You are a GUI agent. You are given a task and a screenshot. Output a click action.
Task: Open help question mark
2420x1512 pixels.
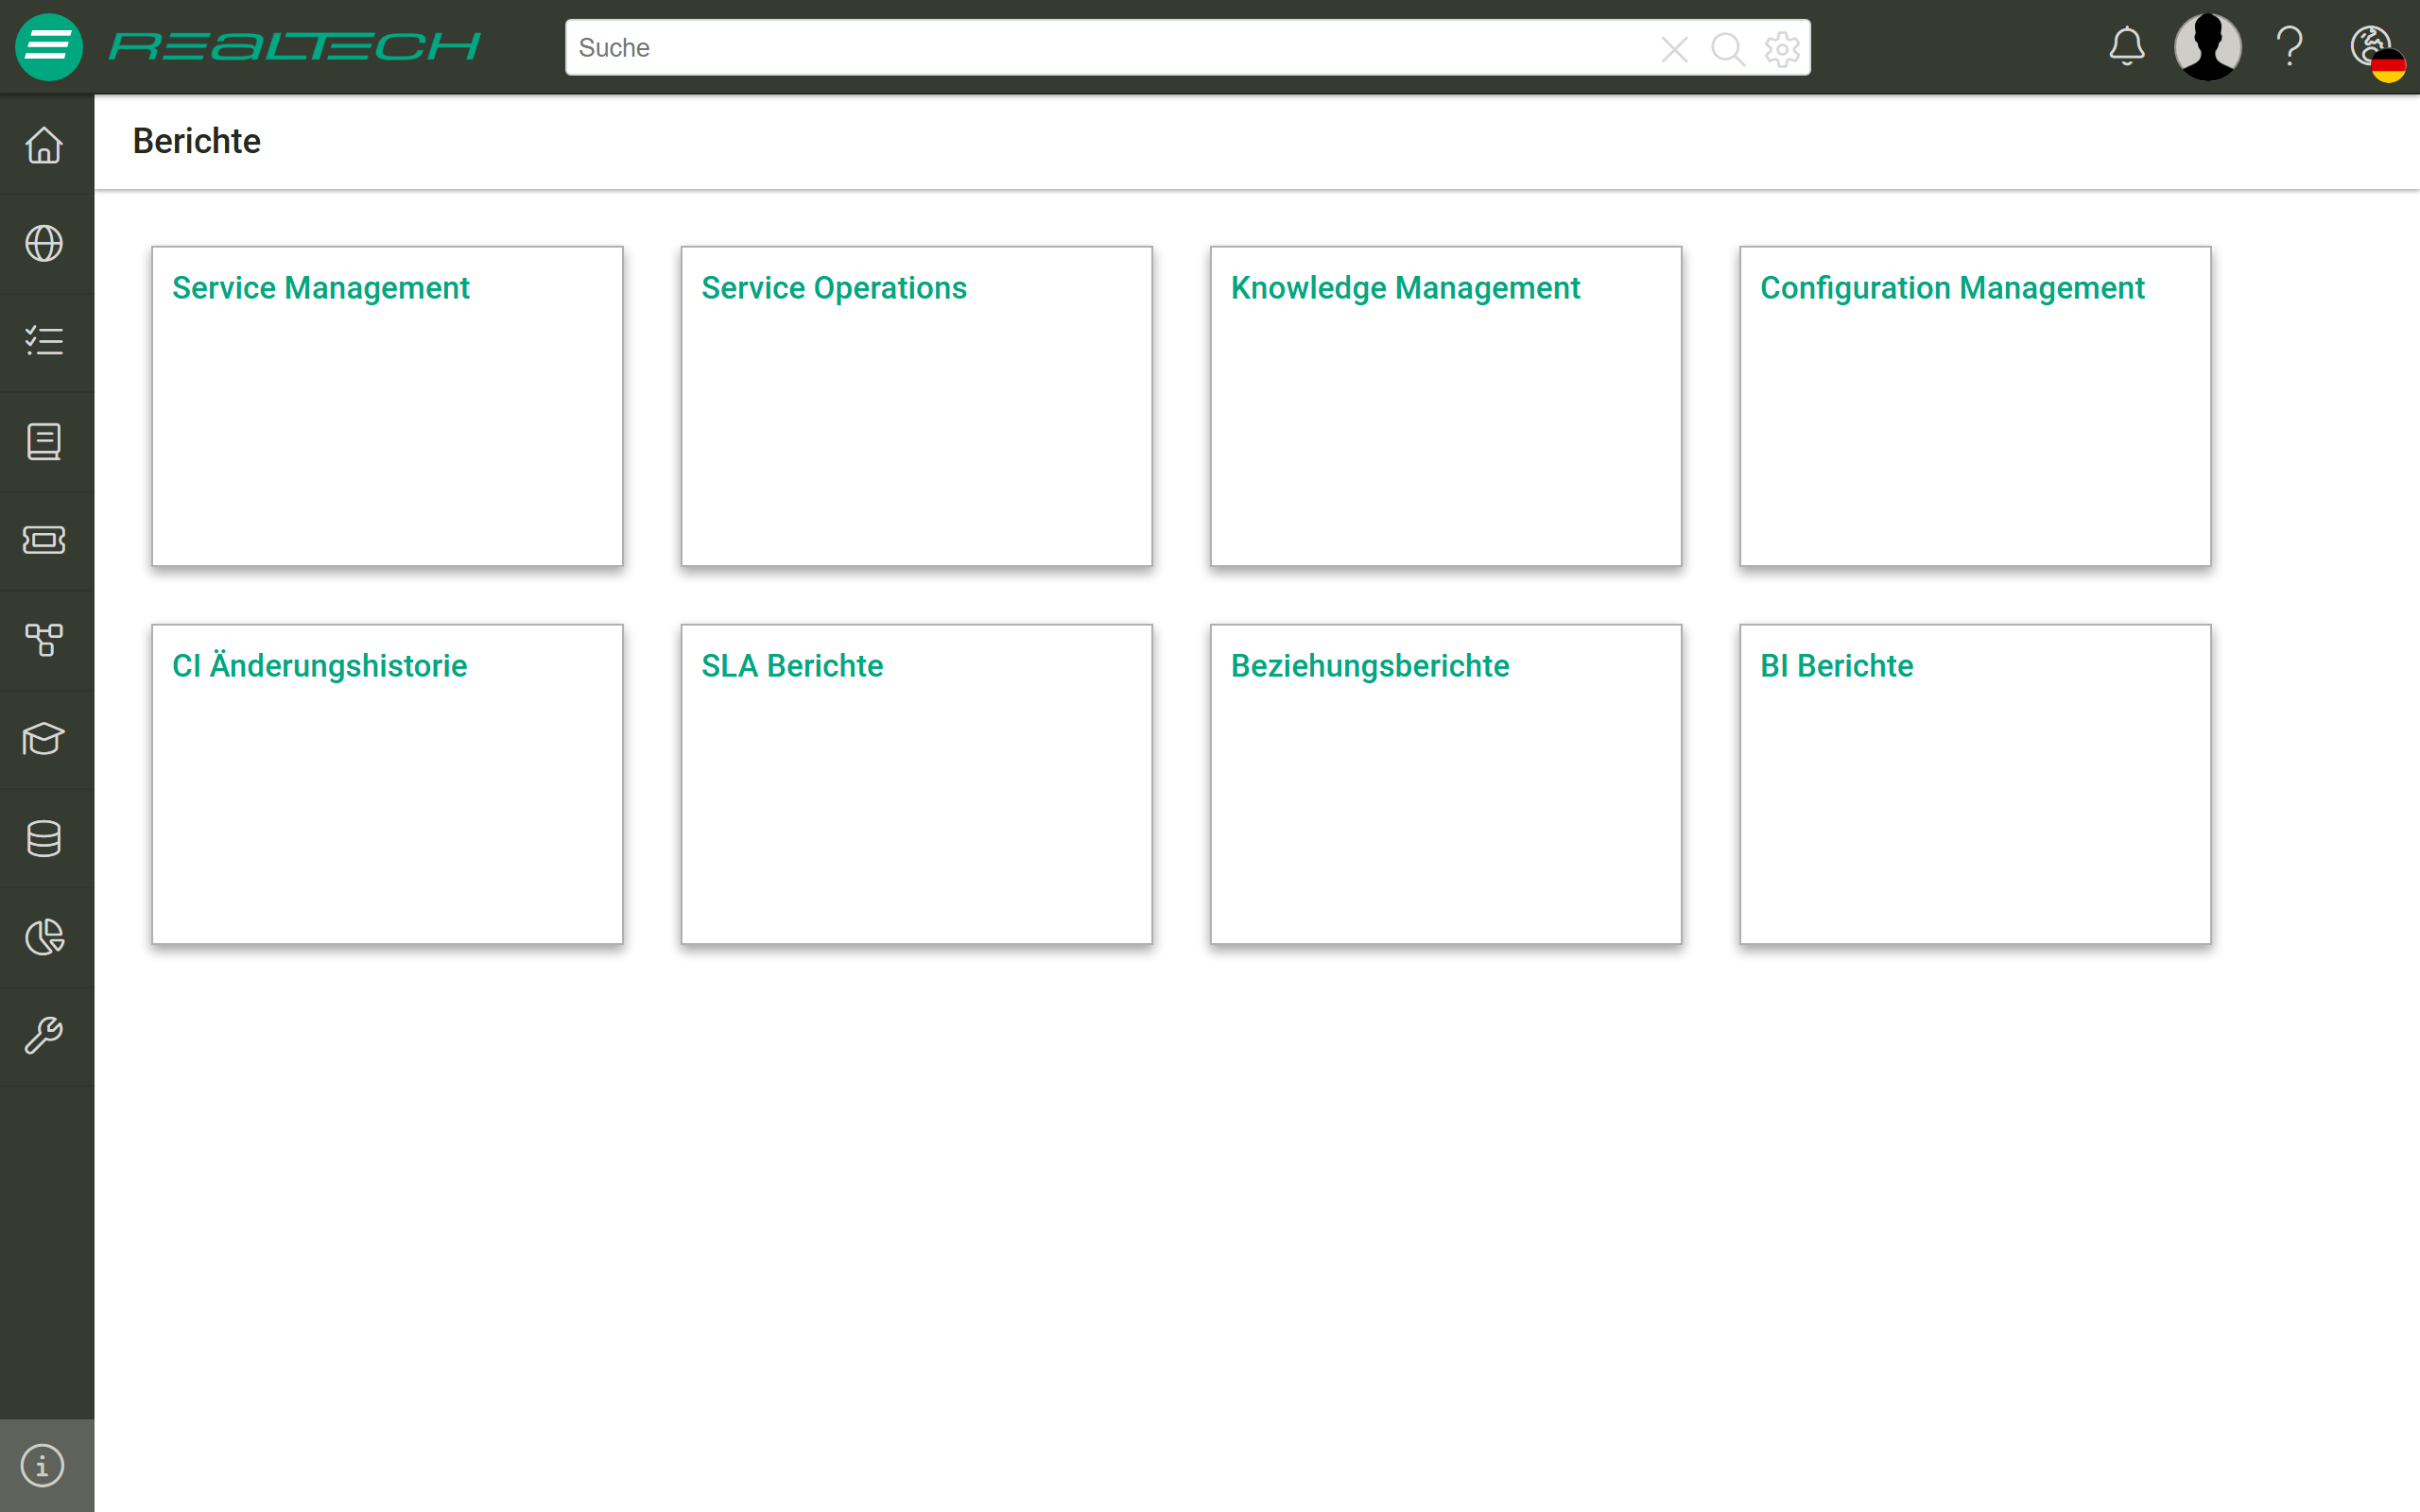pyautogui.click(x=2290, y=47)
